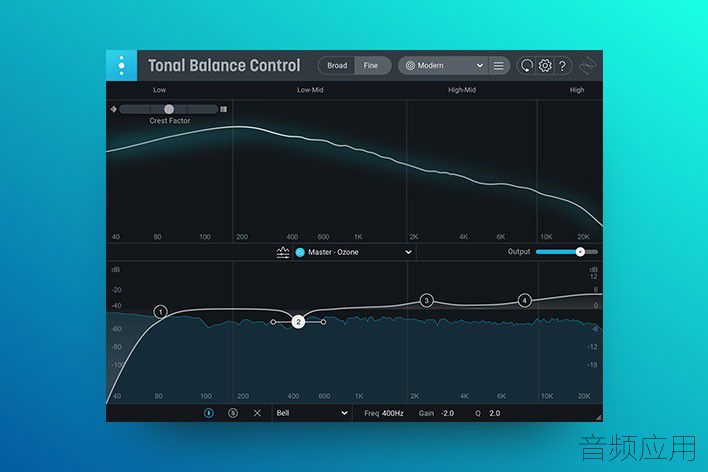The height and width of the screenshot is (472, 708).
Task: Switch view to Broad mode
Action: tap(337, 66)
